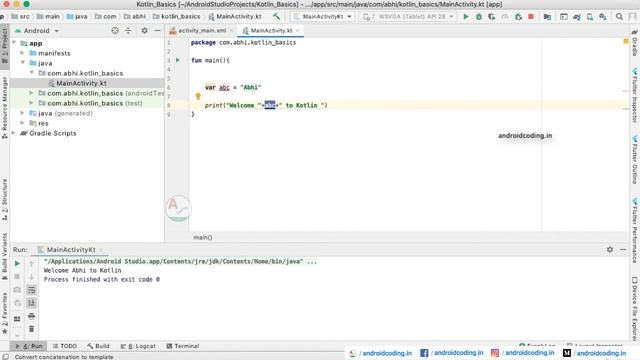Viewport: 640px width, 360px height.
Task: Open Search Everywhere magnifier icon
Action: tap(619, 17)
